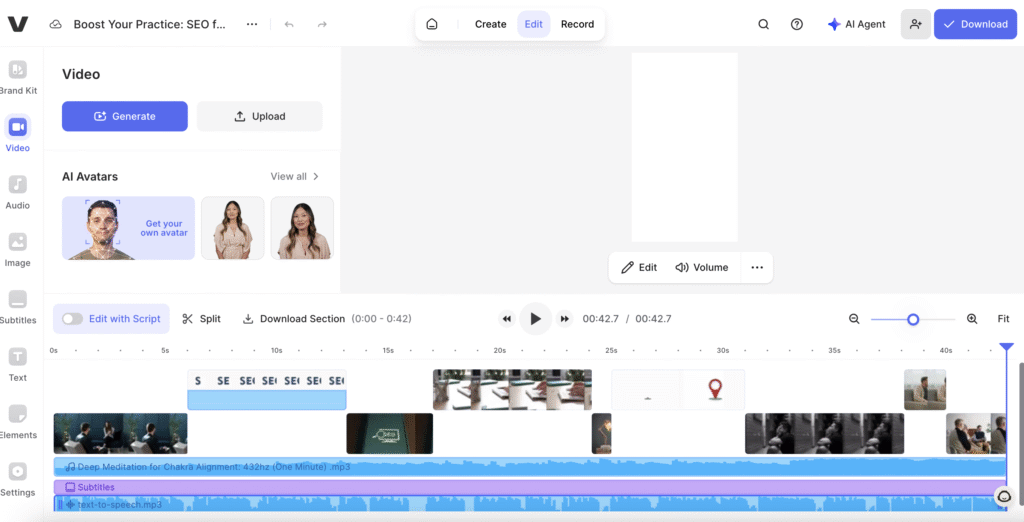Select the black-and-white video clip
The height and width of the screenshot is (522, 1024).
[824, 433]
